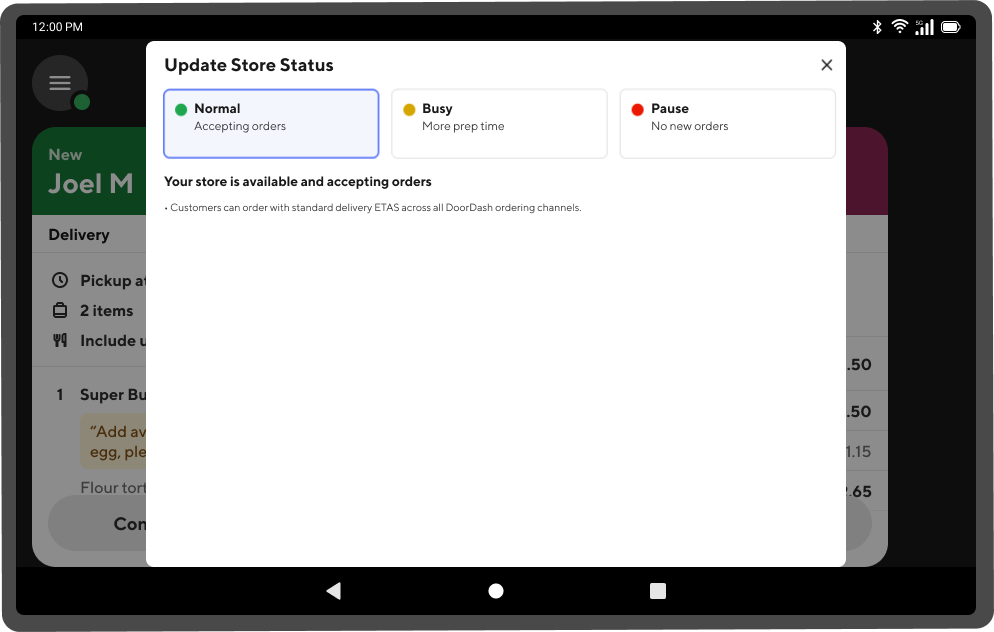
Task: Select the Pause no new orders status
Action: (x=728, y=124)
